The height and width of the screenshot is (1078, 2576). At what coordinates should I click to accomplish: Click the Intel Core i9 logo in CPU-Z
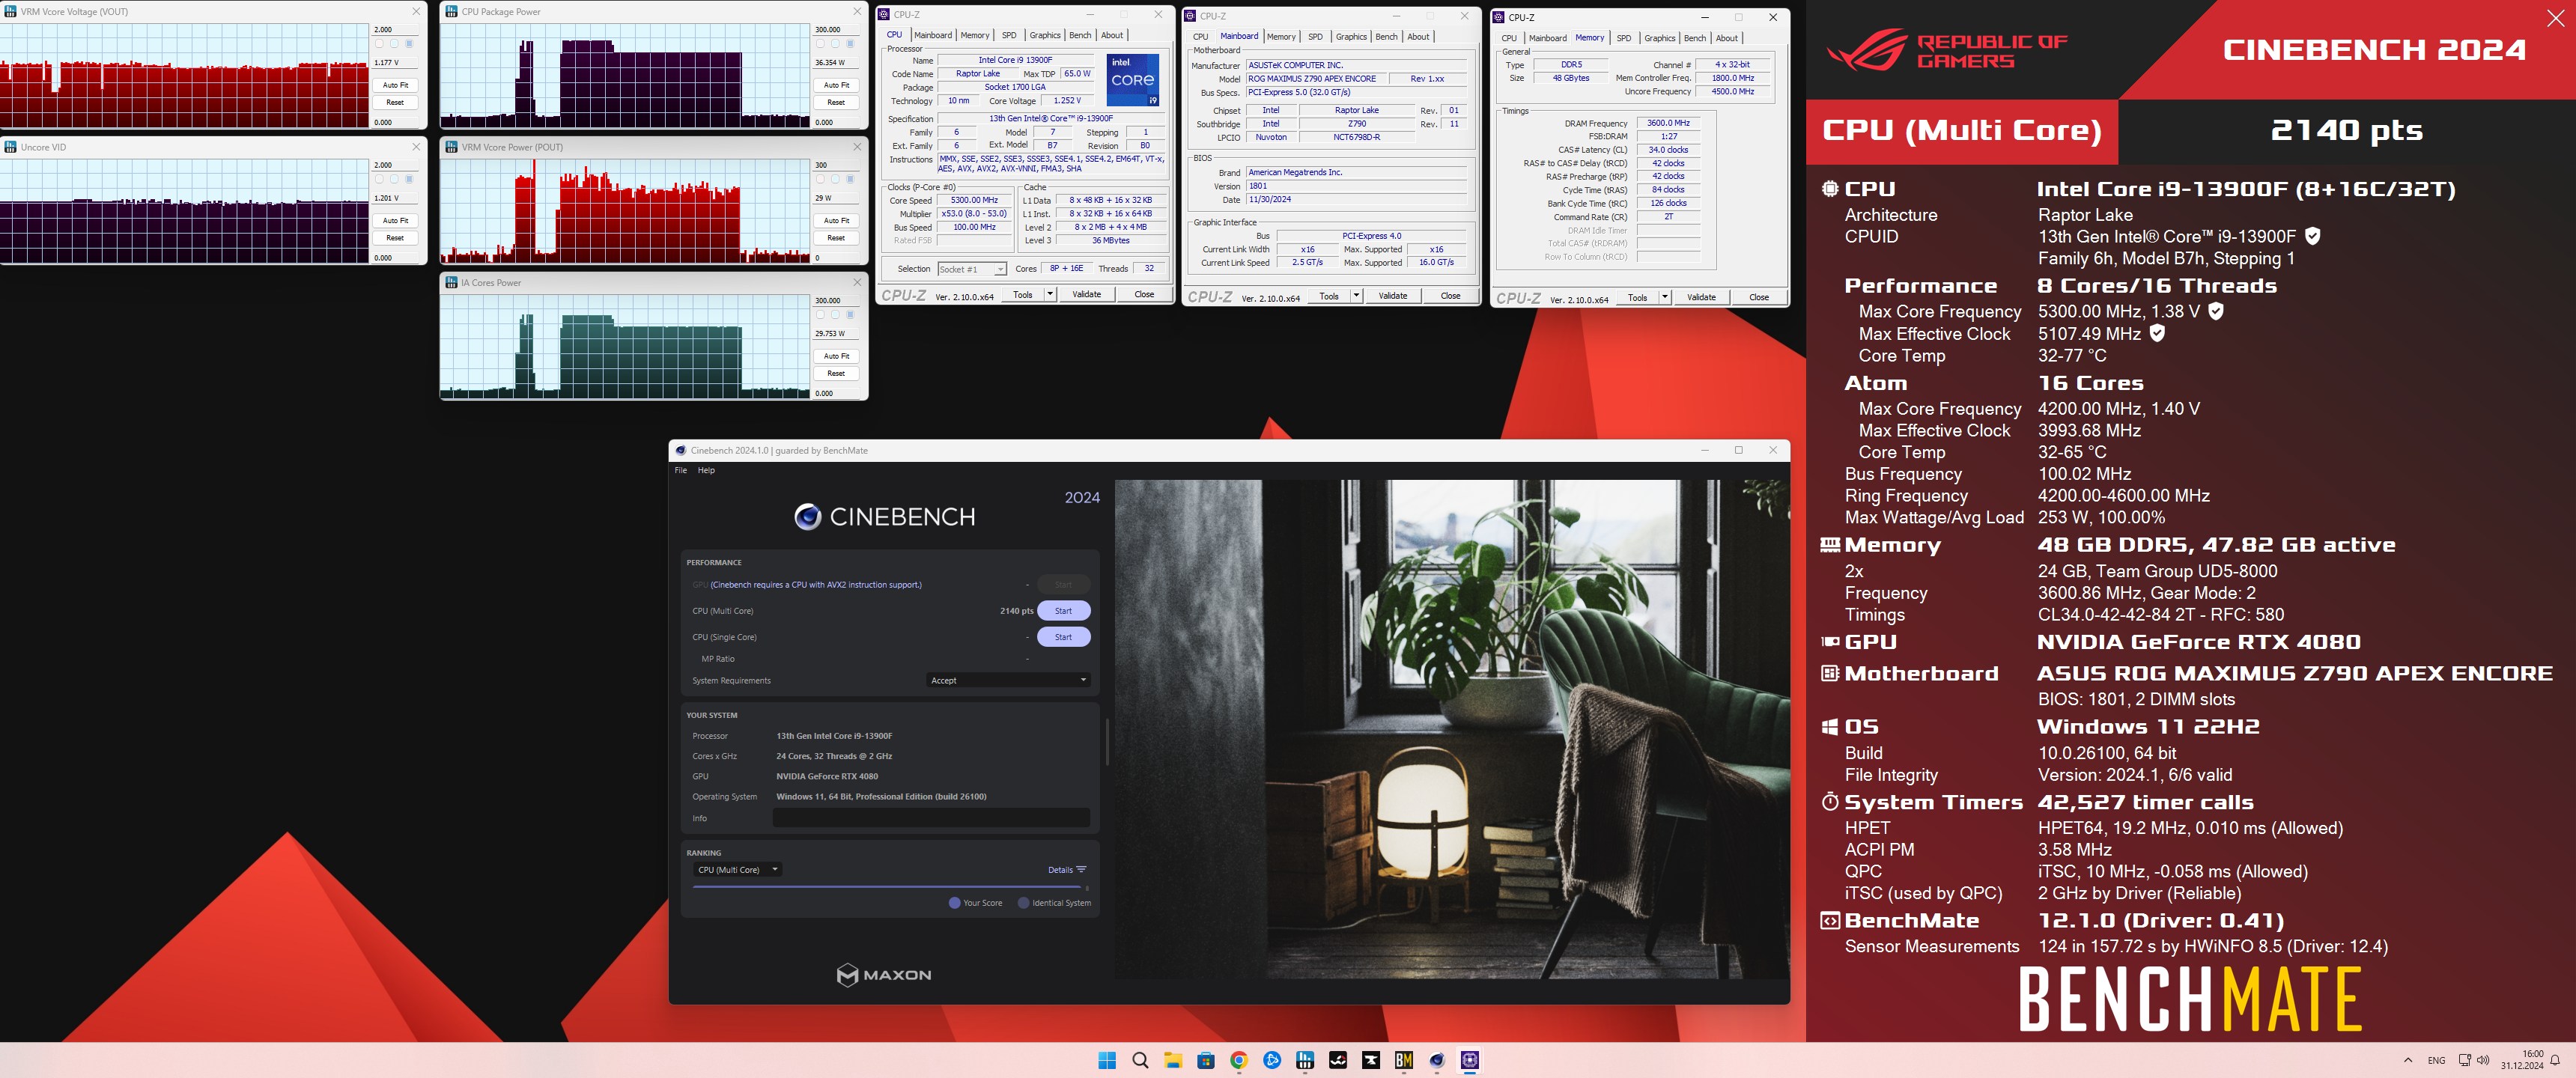(x=1132, y=80)
